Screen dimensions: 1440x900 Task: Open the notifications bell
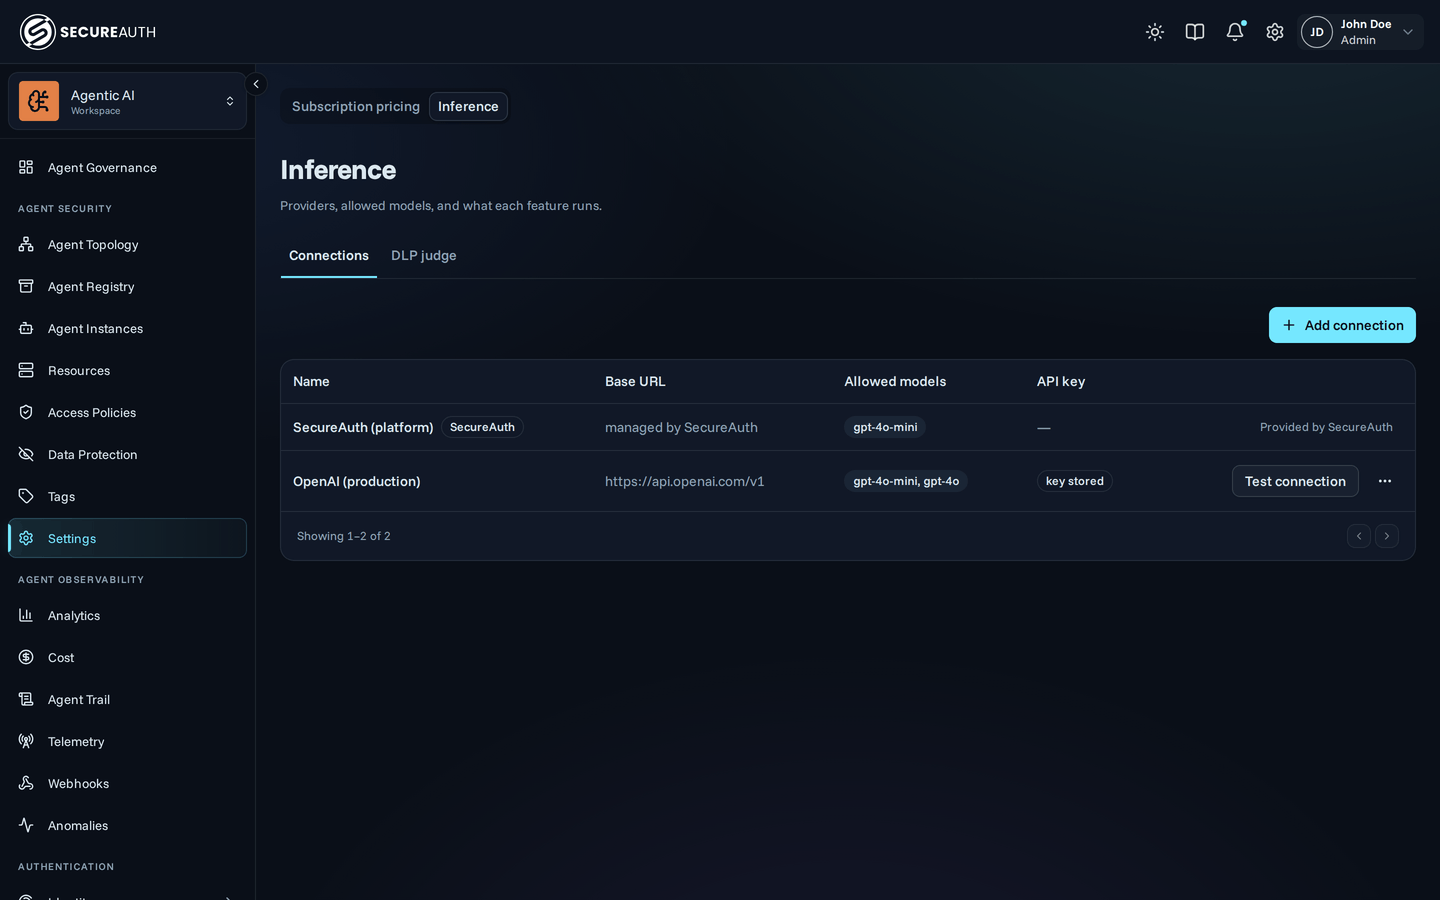coord(1235,32)
